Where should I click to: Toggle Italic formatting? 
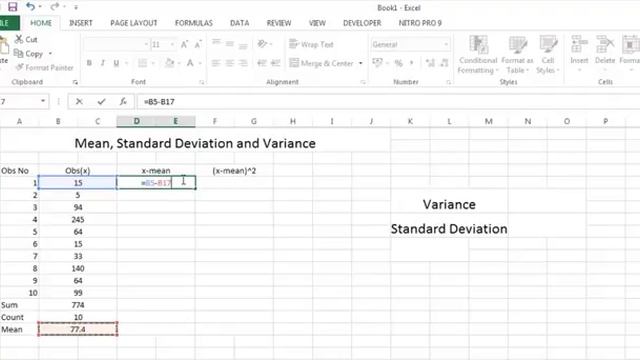(x=102, y=63)
